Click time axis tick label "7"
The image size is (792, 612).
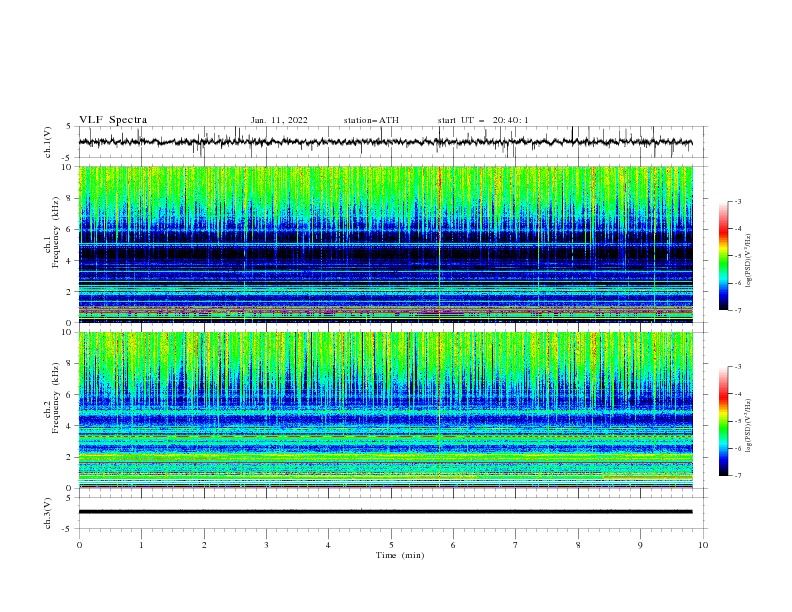(516, 545)
